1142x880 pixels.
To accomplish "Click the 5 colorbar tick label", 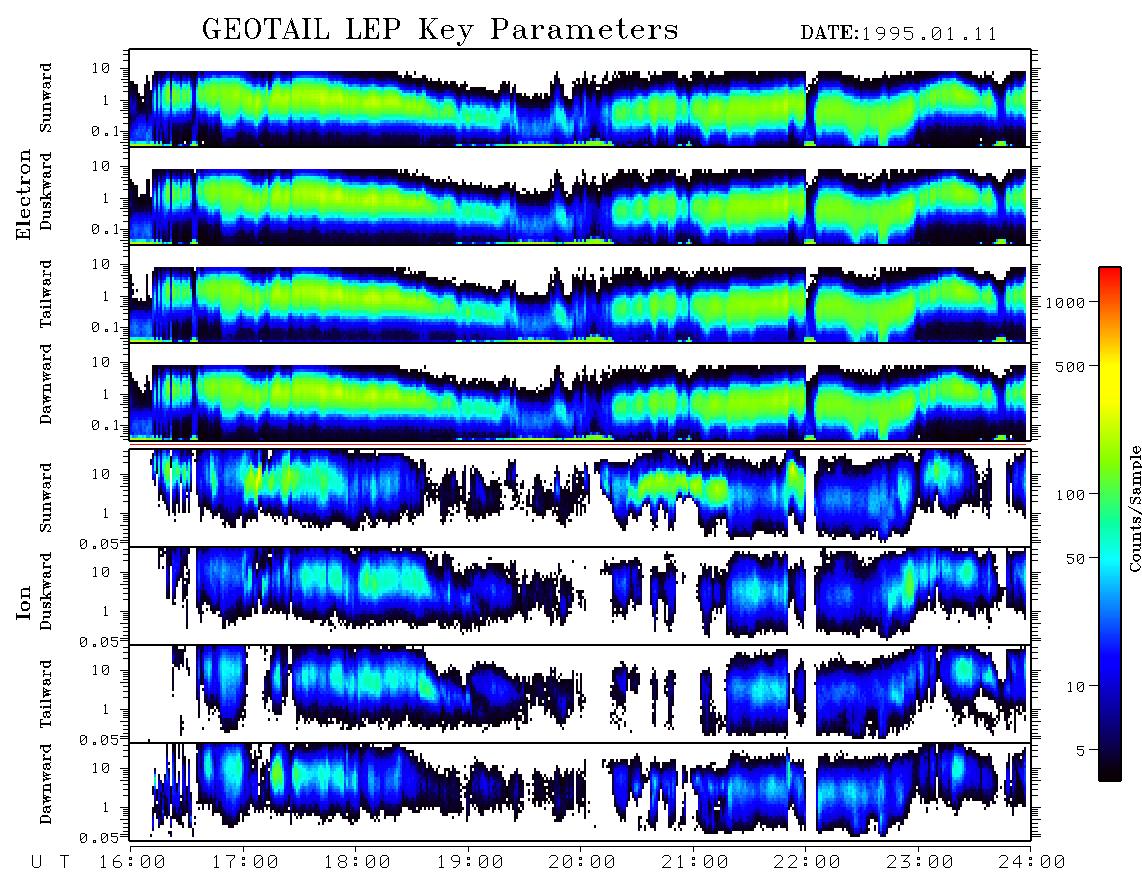I will point(1080,751).
